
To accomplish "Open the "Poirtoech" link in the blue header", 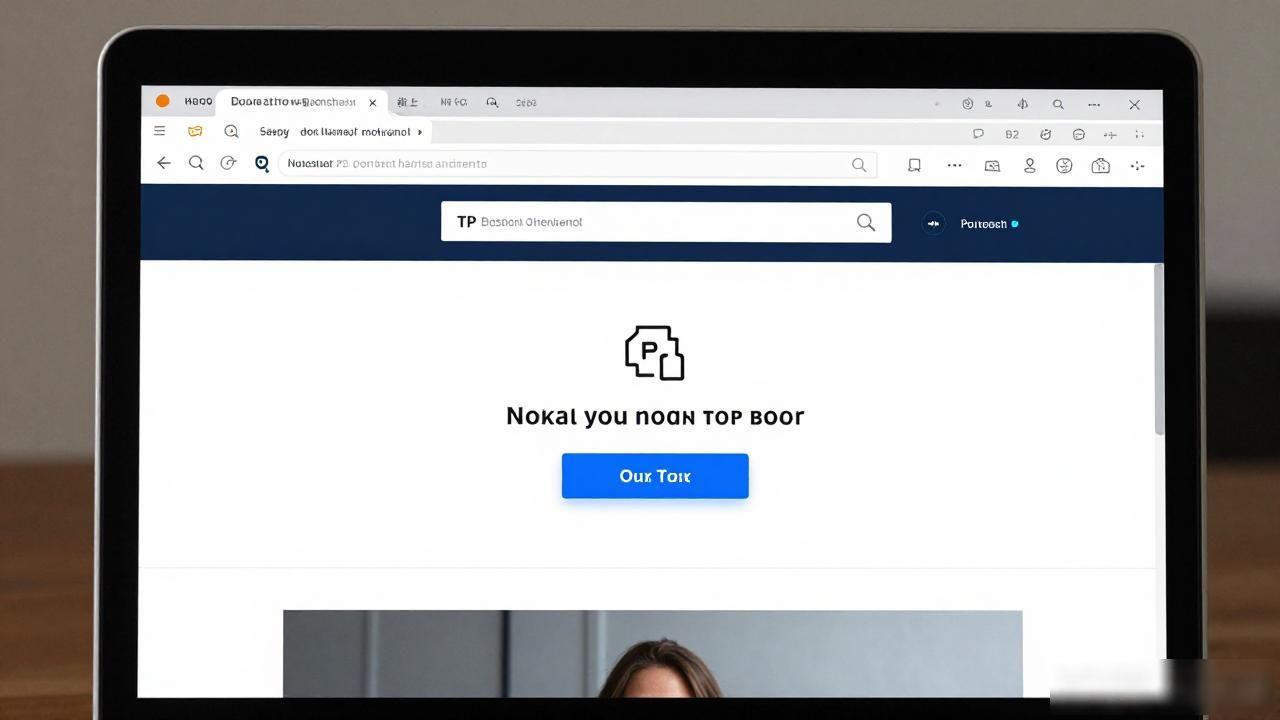I will tap(984, 224).
